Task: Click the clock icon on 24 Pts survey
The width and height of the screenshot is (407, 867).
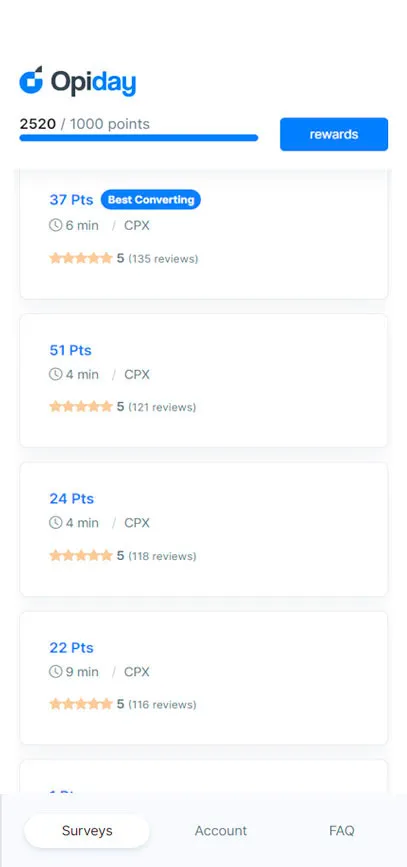Action: click(55, 523)
